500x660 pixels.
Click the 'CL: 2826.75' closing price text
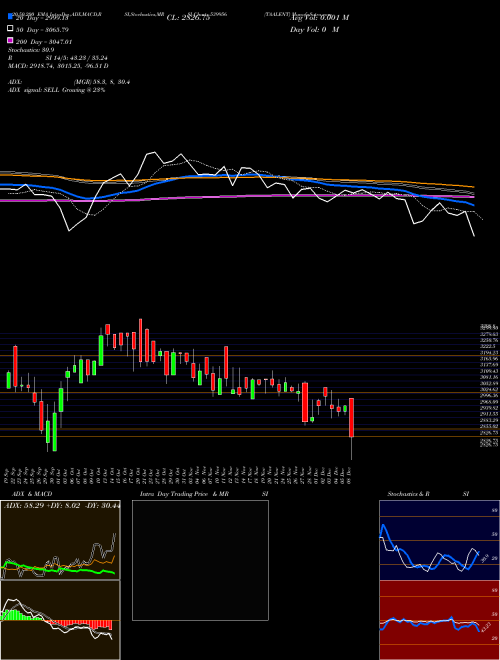[x=188, y=18]
